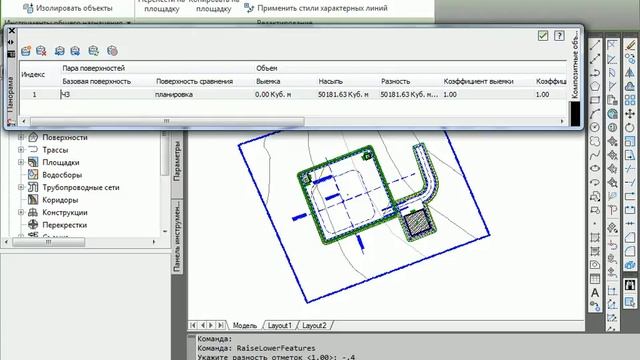Delete volume entry icon with red X

[41, 51]
